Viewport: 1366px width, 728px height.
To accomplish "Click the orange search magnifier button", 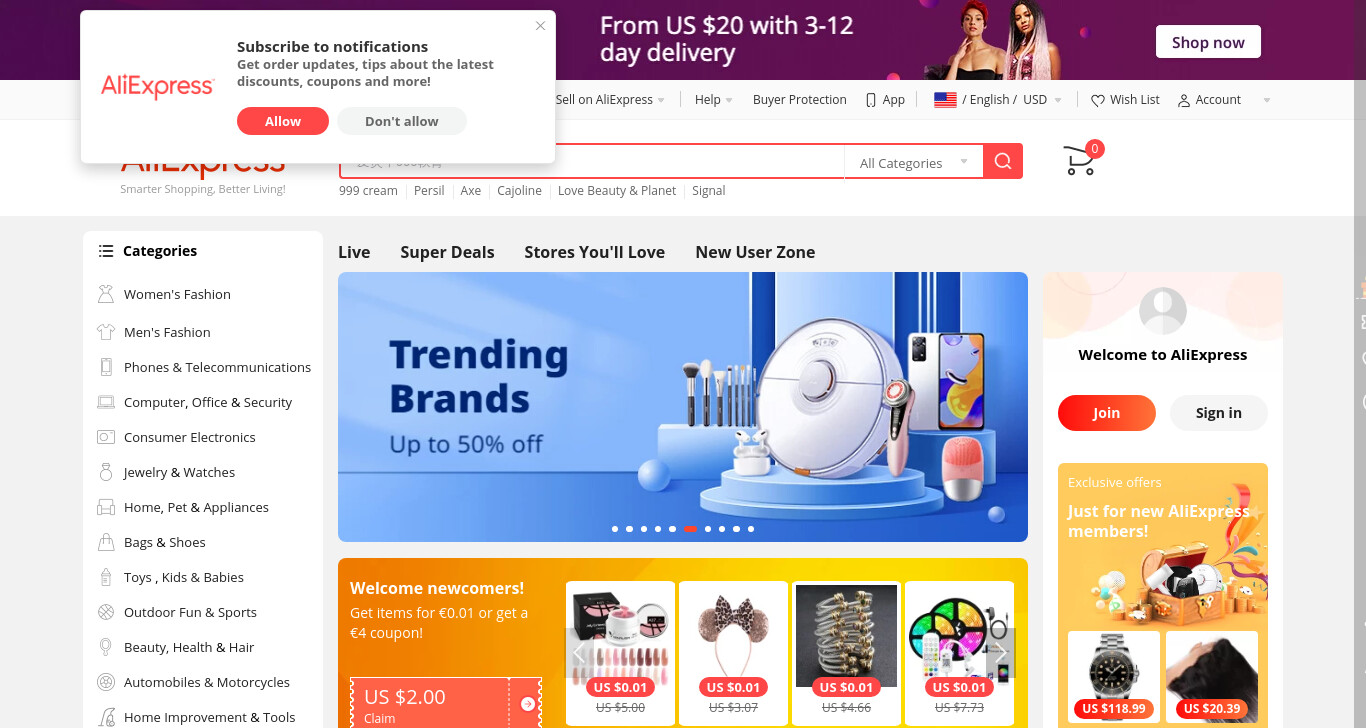I will click(x=1003, y=161).
